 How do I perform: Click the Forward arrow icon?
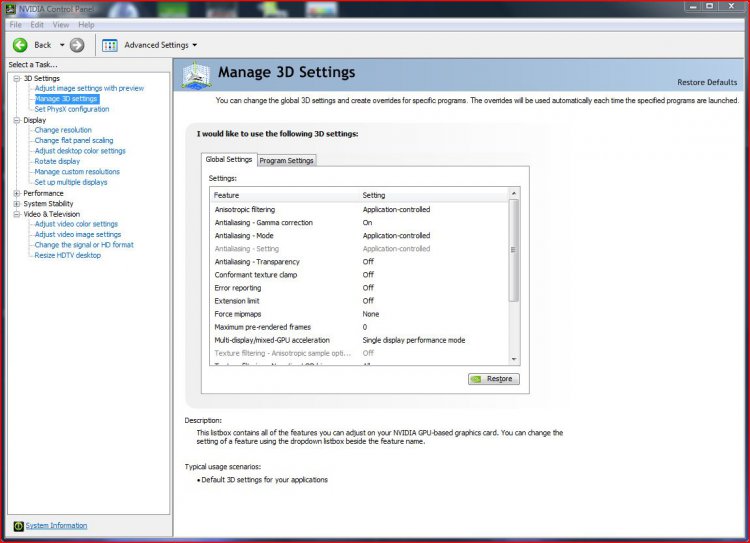tap(77, 45)
